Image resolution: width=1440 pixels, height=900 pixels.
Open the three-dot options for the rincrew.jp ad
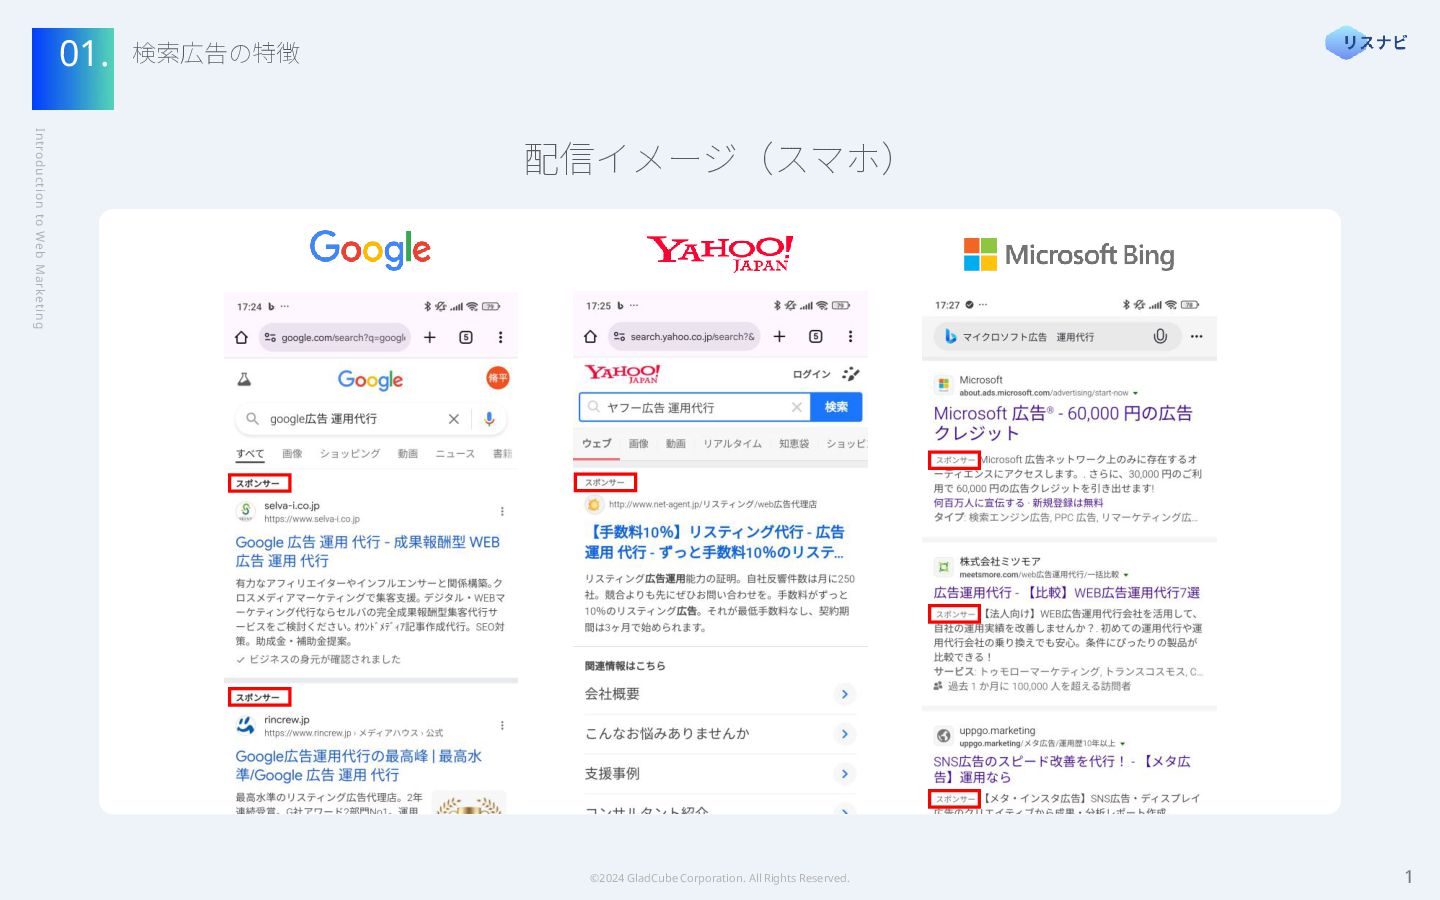click(x=502, y=725)
